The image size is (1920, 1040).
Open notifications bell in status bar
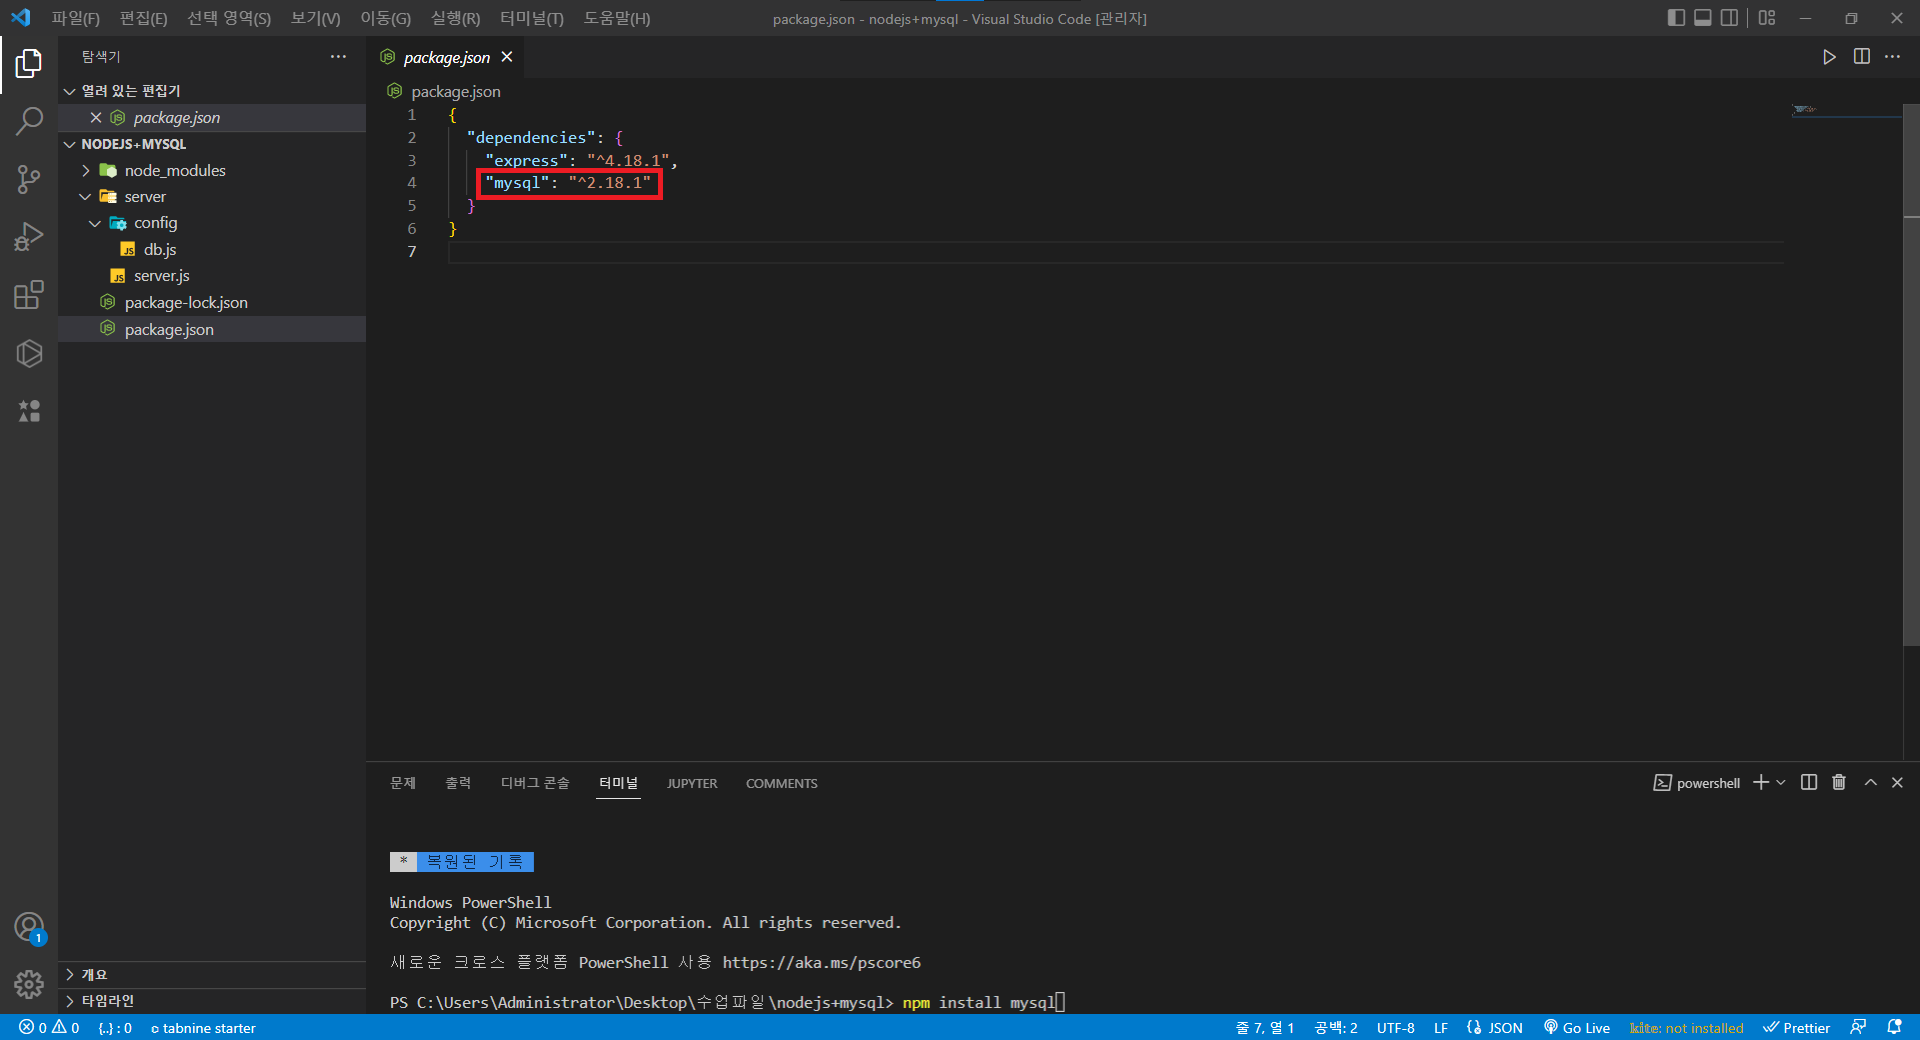1894,1027
